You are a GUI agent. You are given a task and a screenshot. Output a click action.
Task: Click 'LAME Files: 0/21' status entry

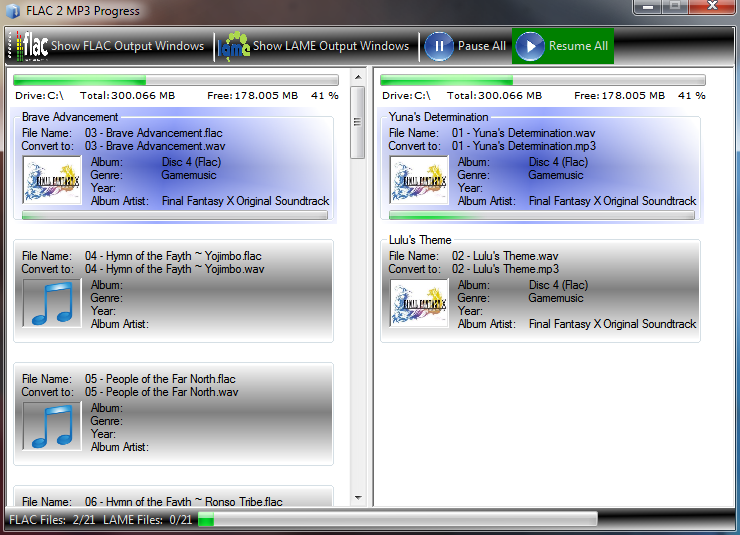148,520
